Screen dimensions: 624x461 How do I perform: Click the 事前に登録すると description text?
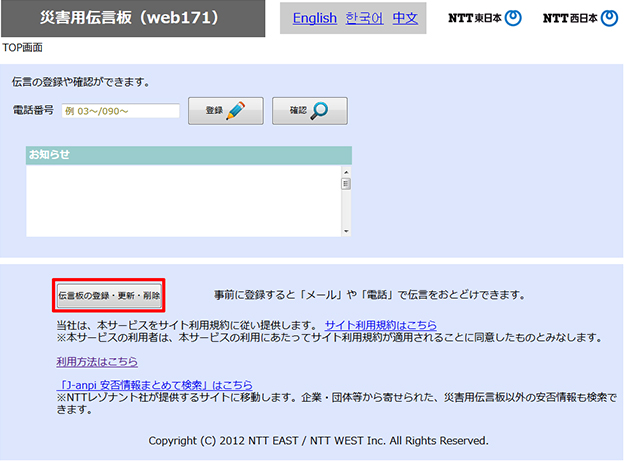[370, 295]
